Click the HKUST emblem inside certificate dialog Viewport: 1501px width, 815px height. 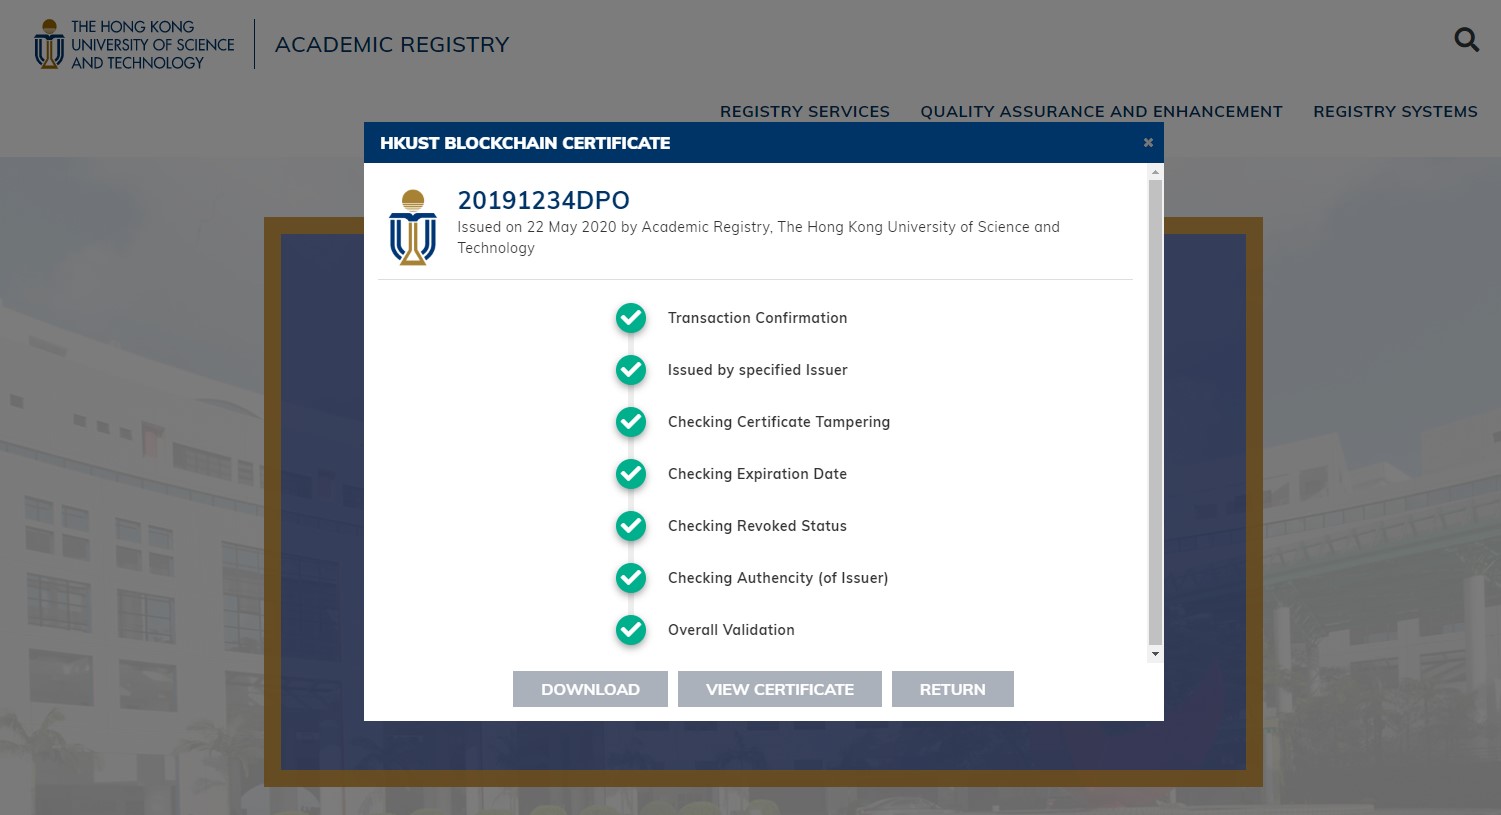click(412, 228)
